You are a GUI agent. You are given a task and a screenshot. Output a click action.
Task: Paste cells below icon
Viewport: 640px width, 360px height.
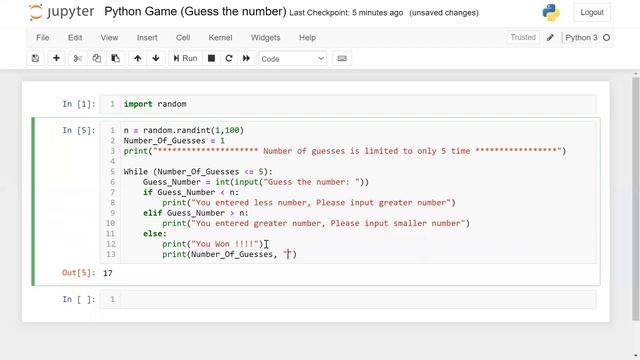[116, 58]
